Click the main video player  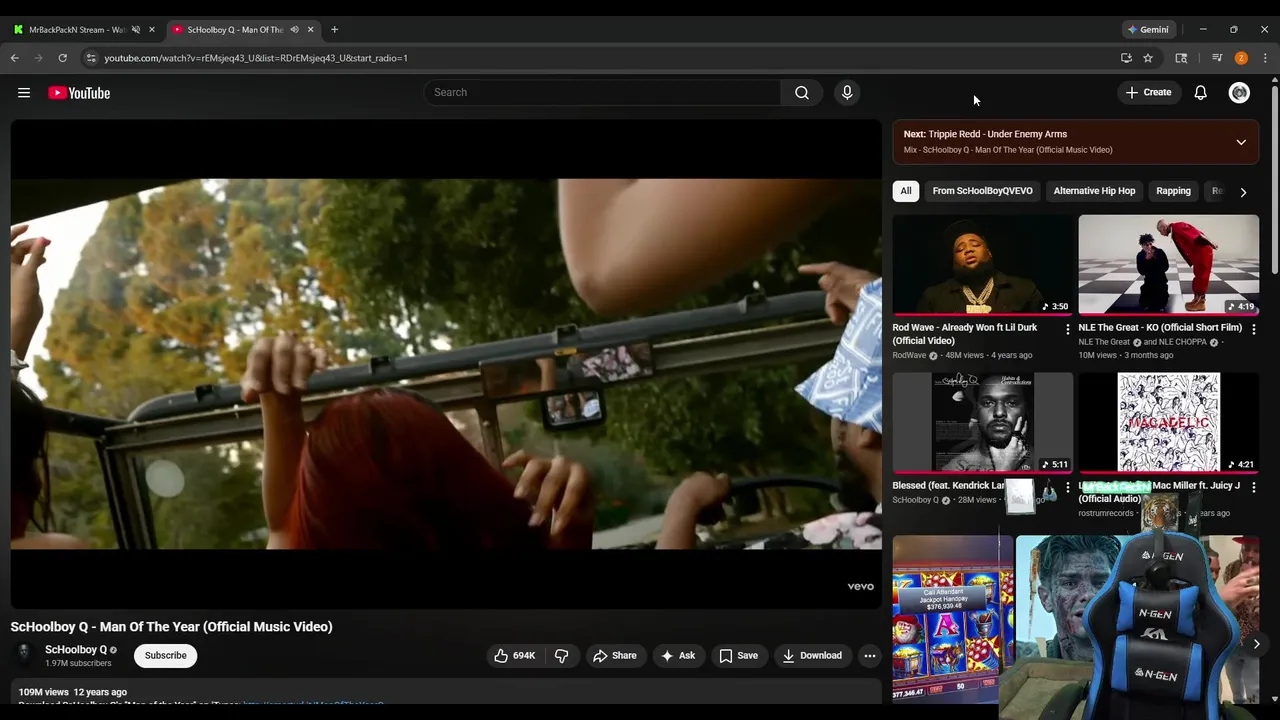[446, 364]
